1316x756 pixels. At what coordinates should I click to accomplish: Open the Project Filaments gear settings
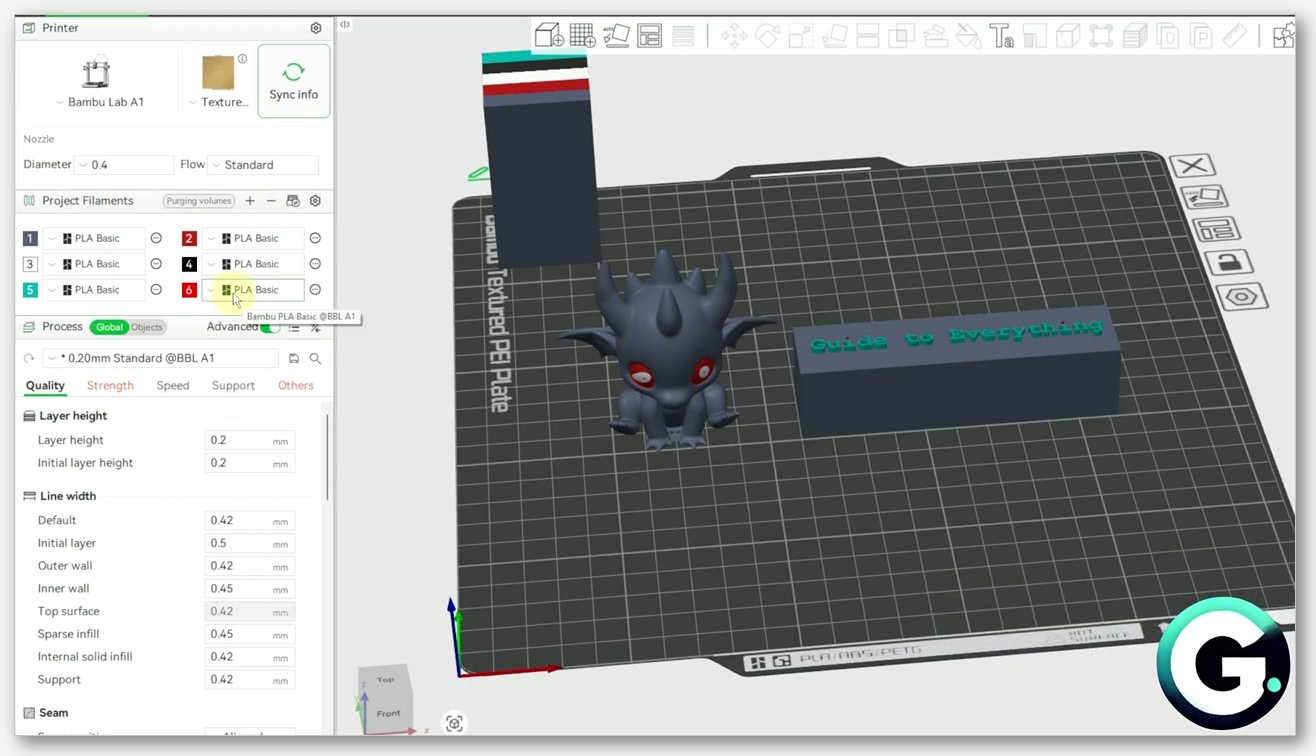(x=315, y=201)
